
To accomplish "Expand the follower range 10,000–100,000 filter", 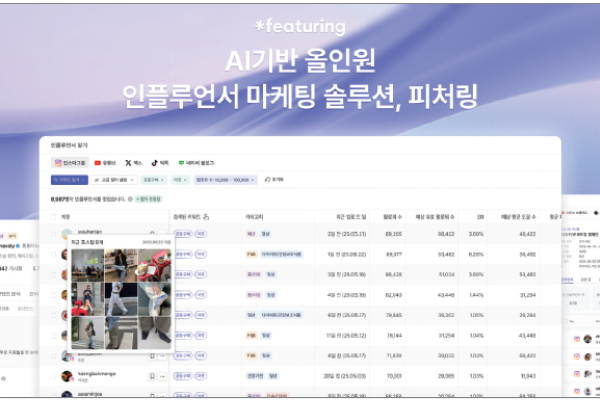I will pos(227,180).
